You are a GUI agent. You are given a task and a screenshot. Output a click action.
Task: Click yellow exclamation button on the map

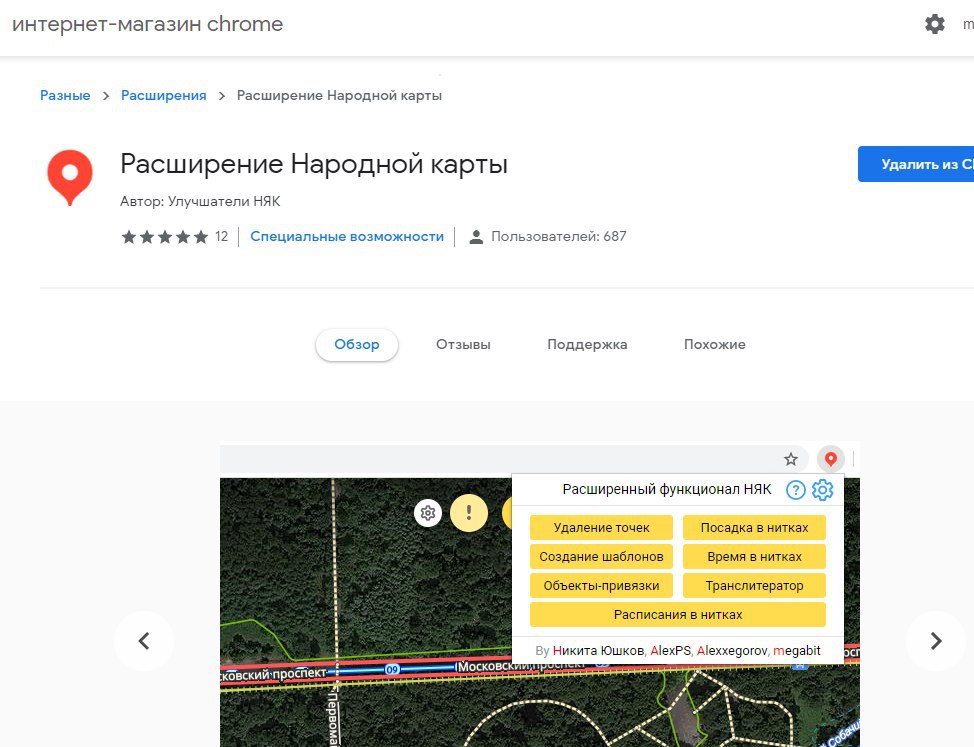(x=469, y=513)
